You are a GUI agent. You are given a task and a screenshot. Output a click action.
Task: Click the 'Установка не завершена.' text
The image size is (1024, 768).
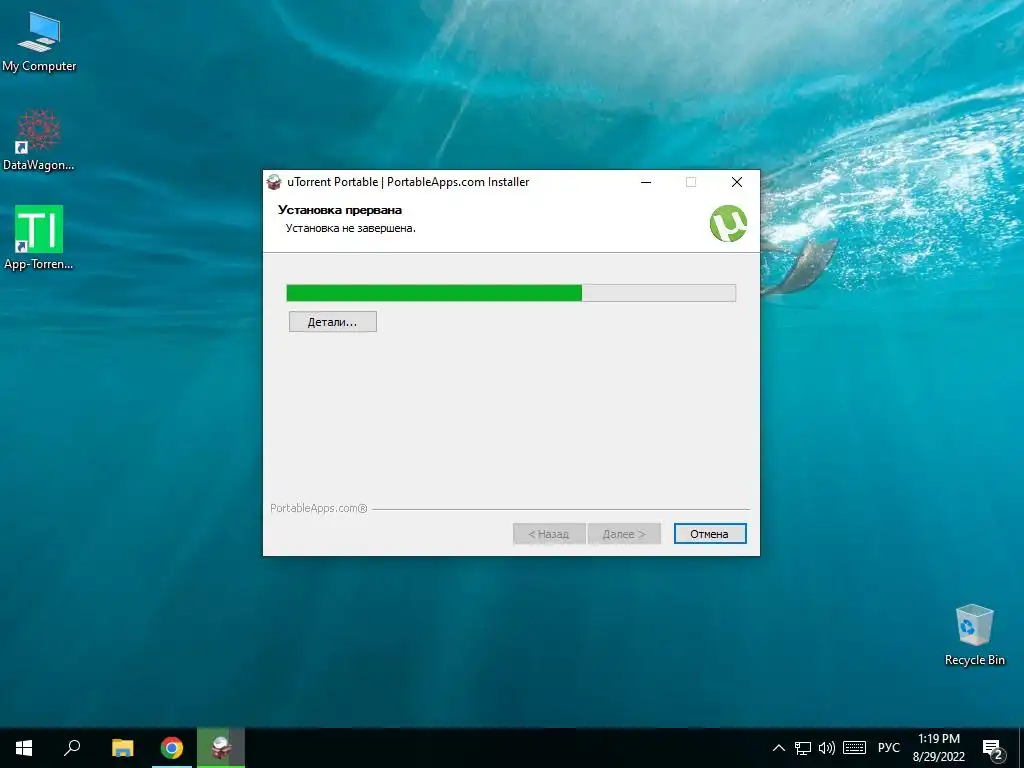pyautogui.click(x=351, y=229)
